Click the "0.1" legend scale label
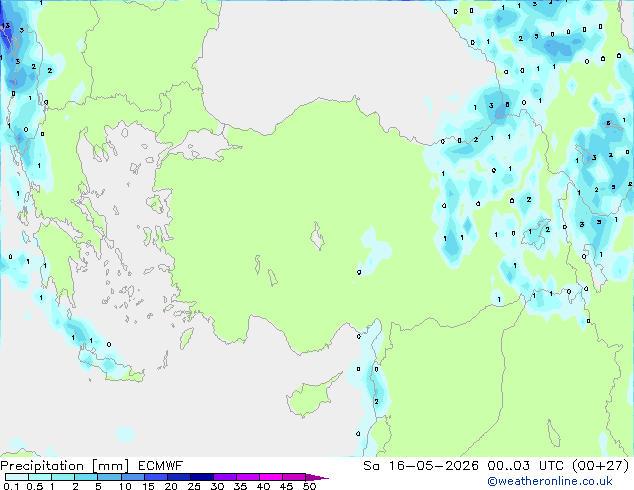The image size is (634, 490). (11, 486)
